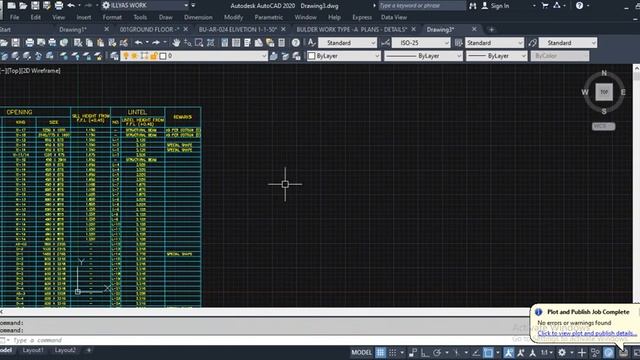This screenshot has width=640, height=360.
Task: Click the Redo arrow in standard toolbar
Action: tap(156, 42)
